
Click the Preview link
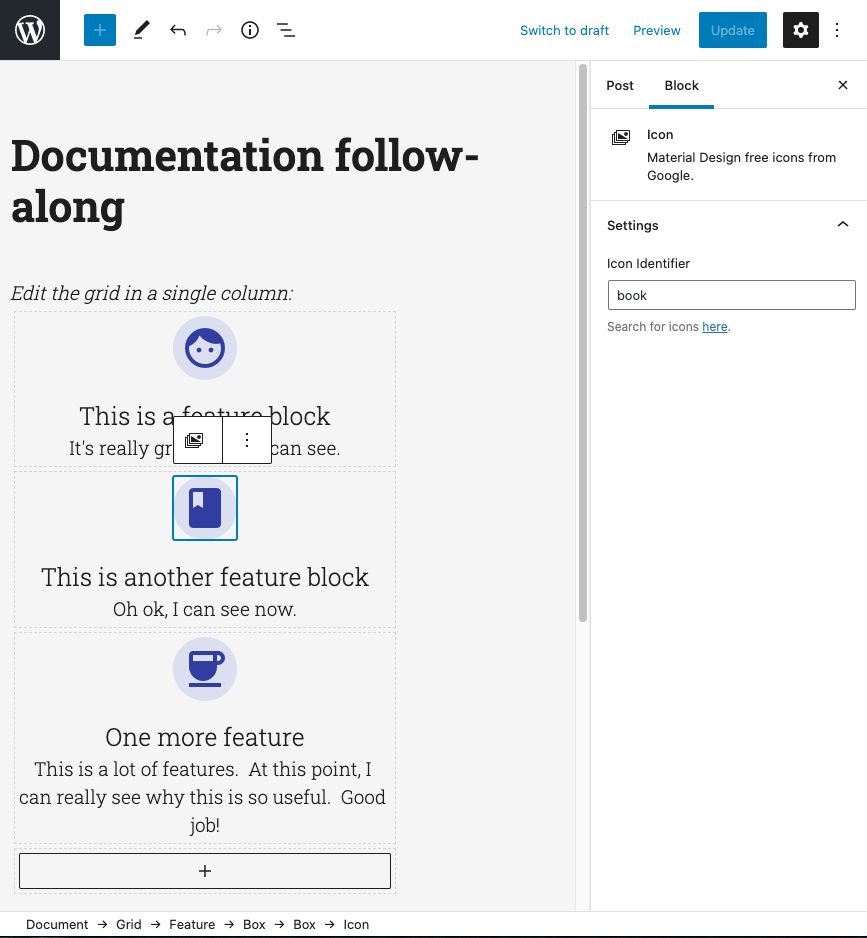pos(656,30)
